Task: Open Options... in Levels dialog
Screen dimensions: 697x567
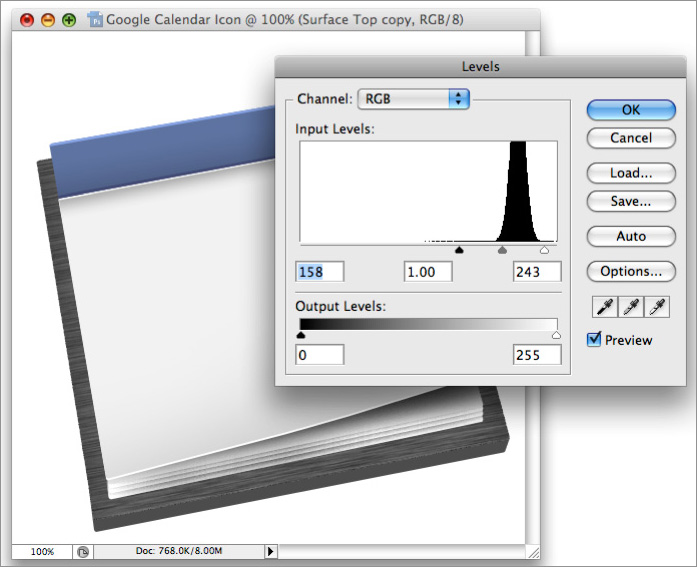Action: [x=631, y=272]
